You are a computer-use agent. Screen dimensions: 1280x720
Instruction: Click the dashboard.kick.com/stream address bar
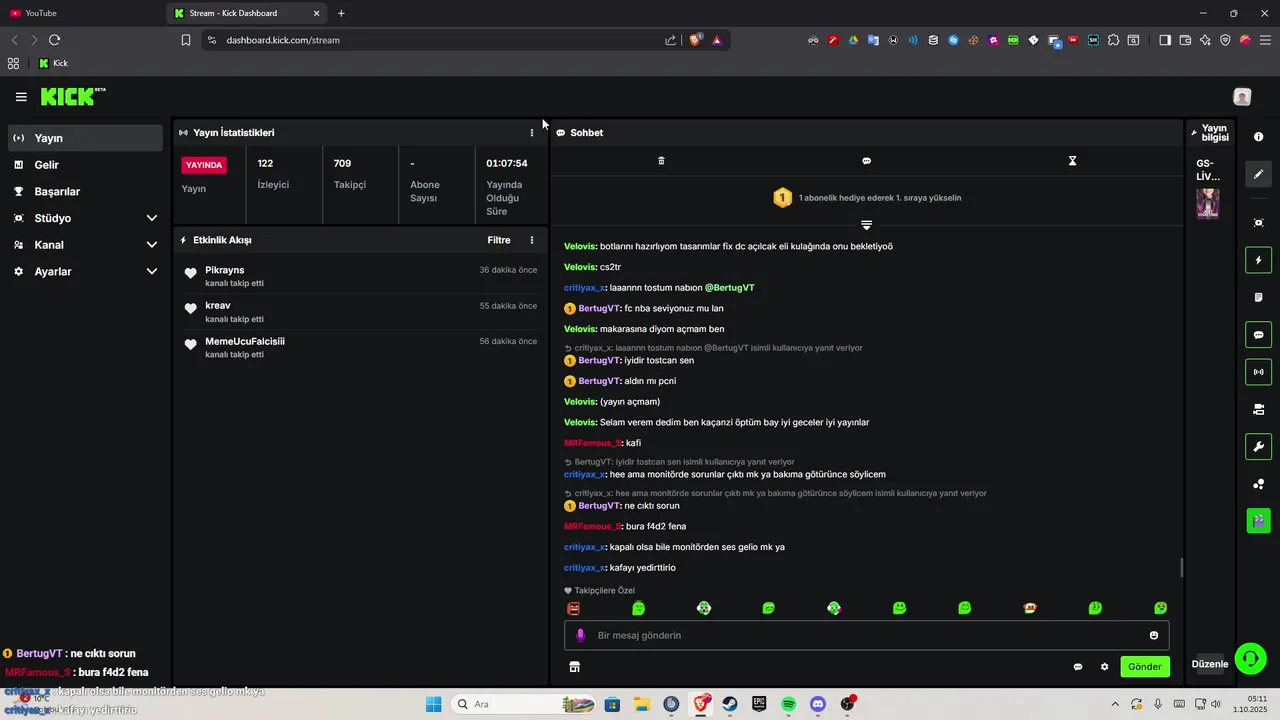click(x=283, y=40)
